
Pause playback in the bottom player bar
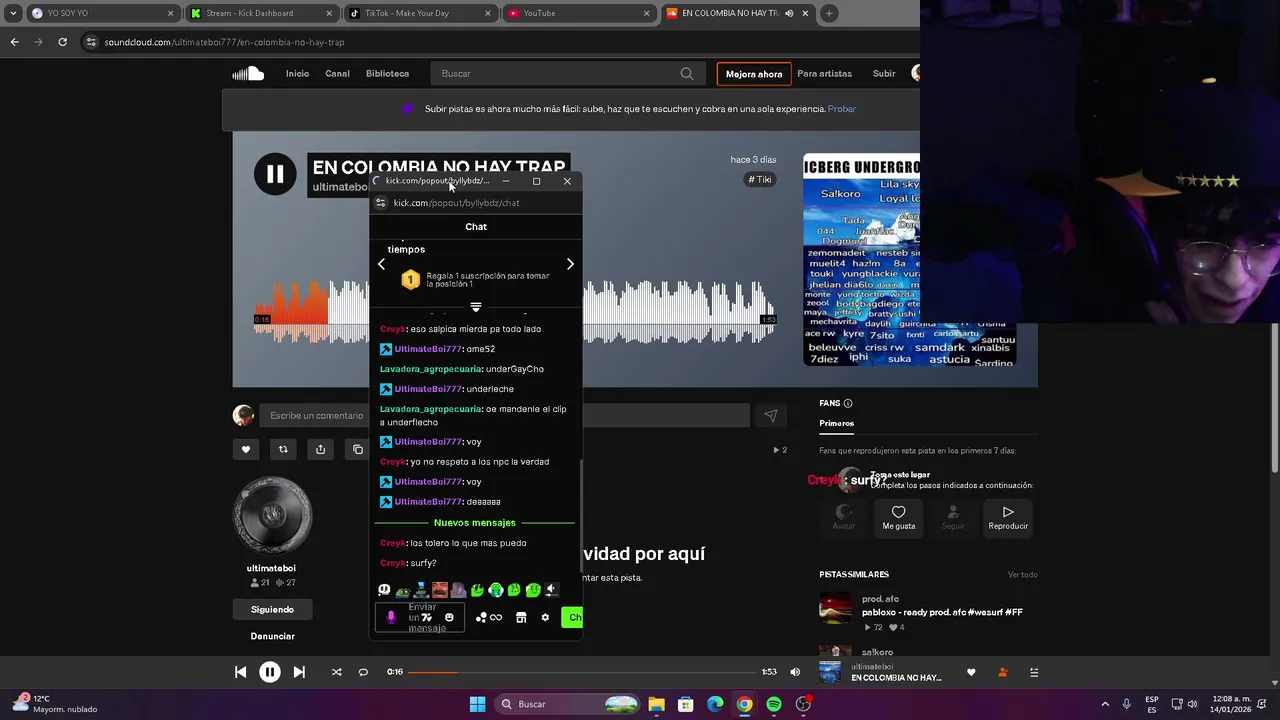pos(270,672)
